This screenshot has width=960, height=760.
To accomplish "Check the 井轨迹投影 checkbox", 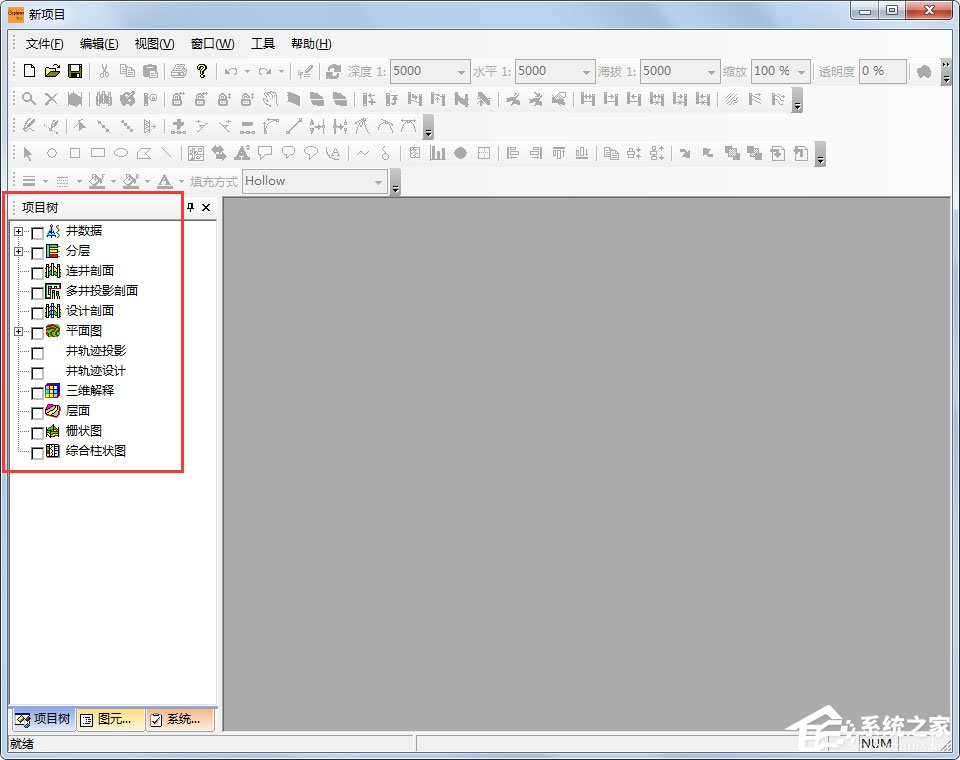I will (37, 353).
